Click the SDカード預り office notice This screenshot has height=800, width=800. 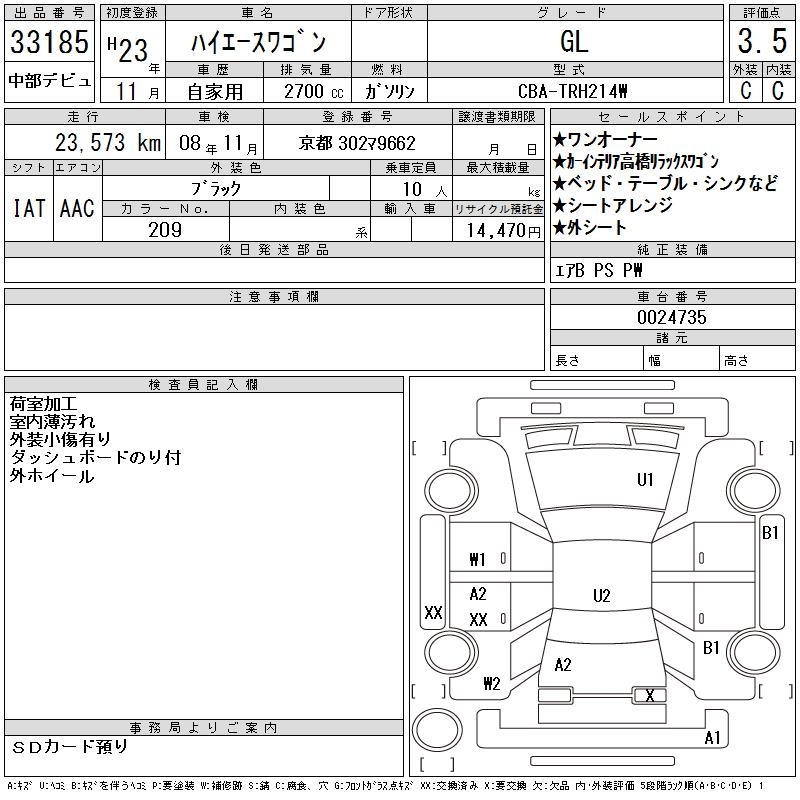(69, 747)
